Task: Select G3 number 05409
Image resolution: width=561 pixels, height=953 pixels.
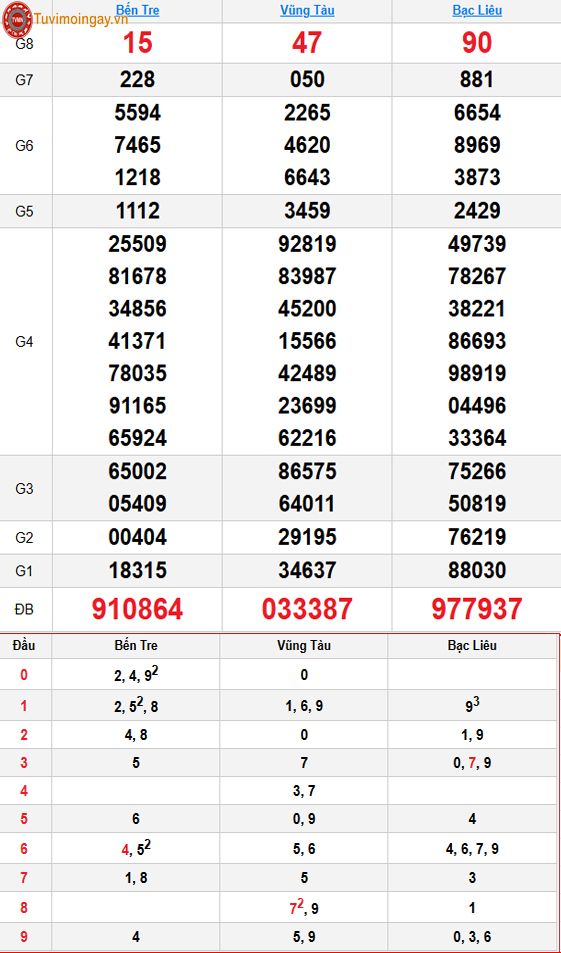Action: coord(137,503)
